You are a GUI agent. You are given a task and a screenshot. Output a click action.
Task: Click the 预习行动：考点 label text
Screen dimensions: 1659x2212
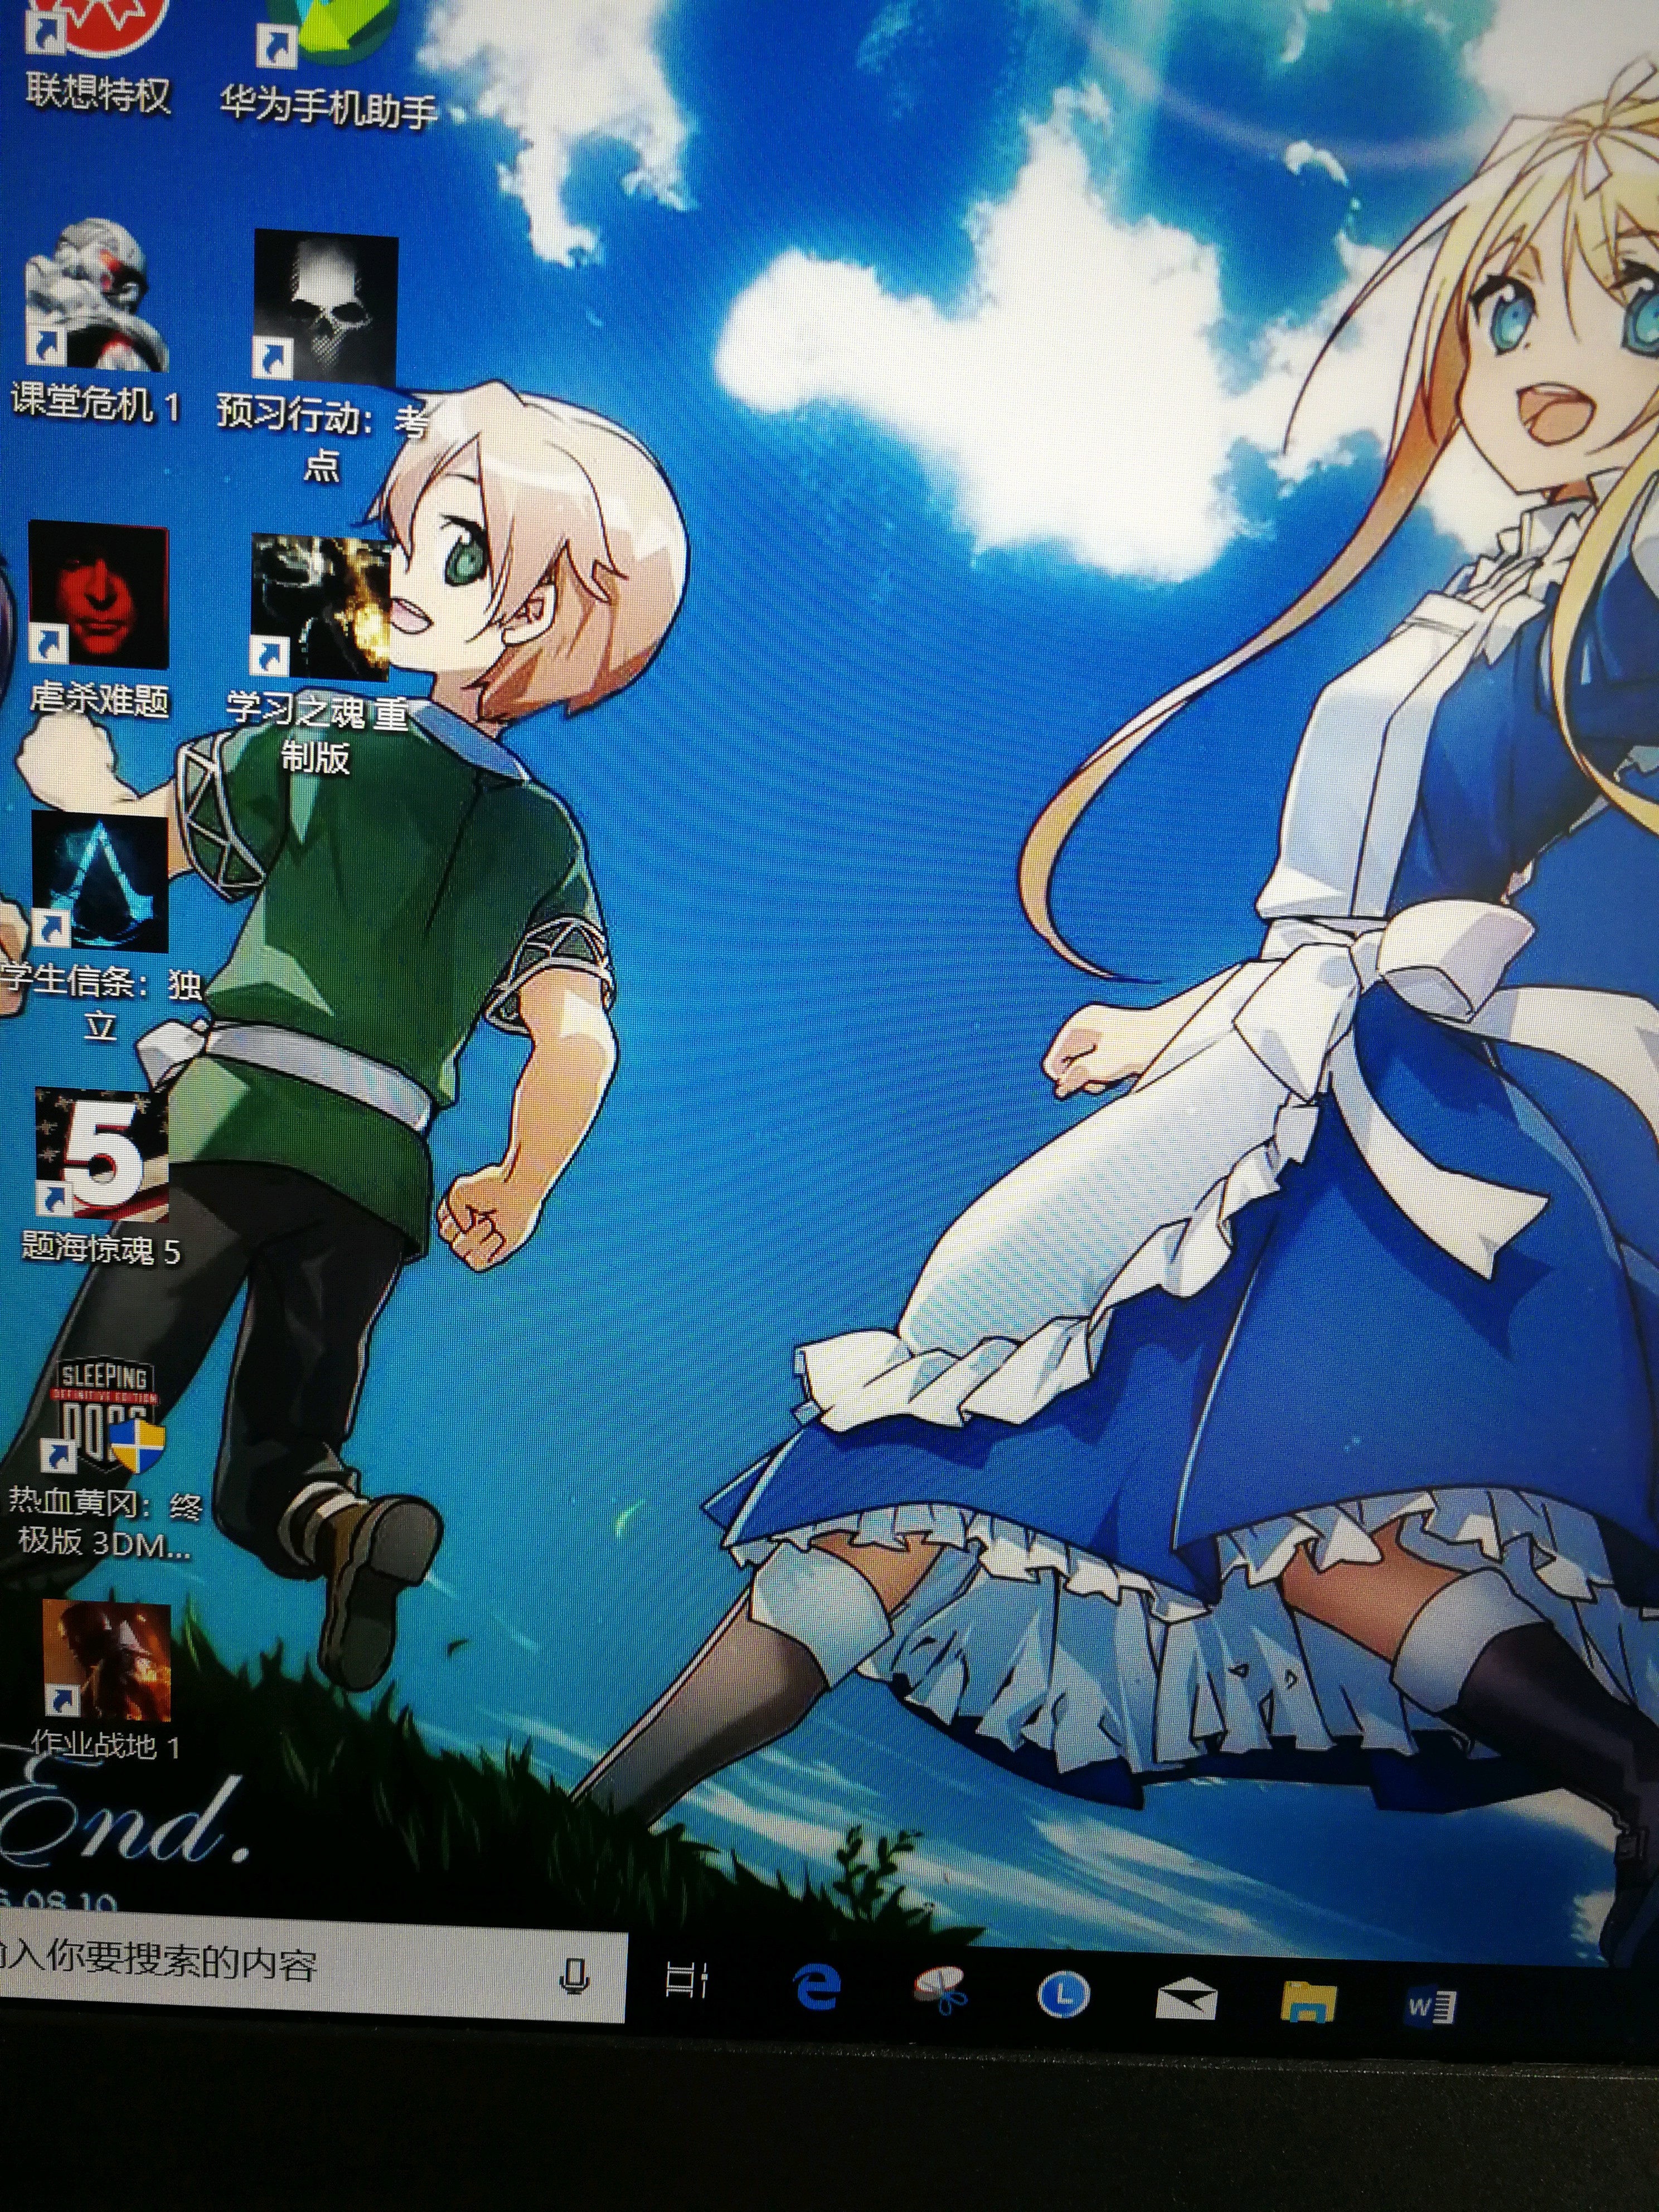(x=322, y=438)
